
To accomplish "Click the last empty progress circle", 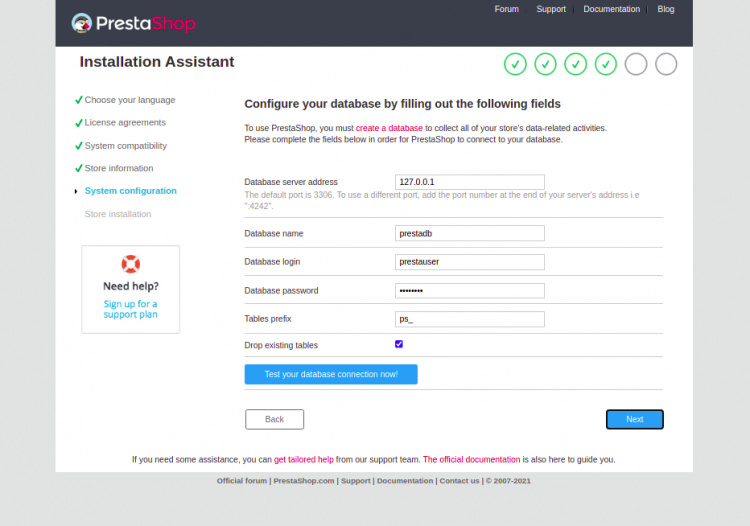I will tap(666, 64).
